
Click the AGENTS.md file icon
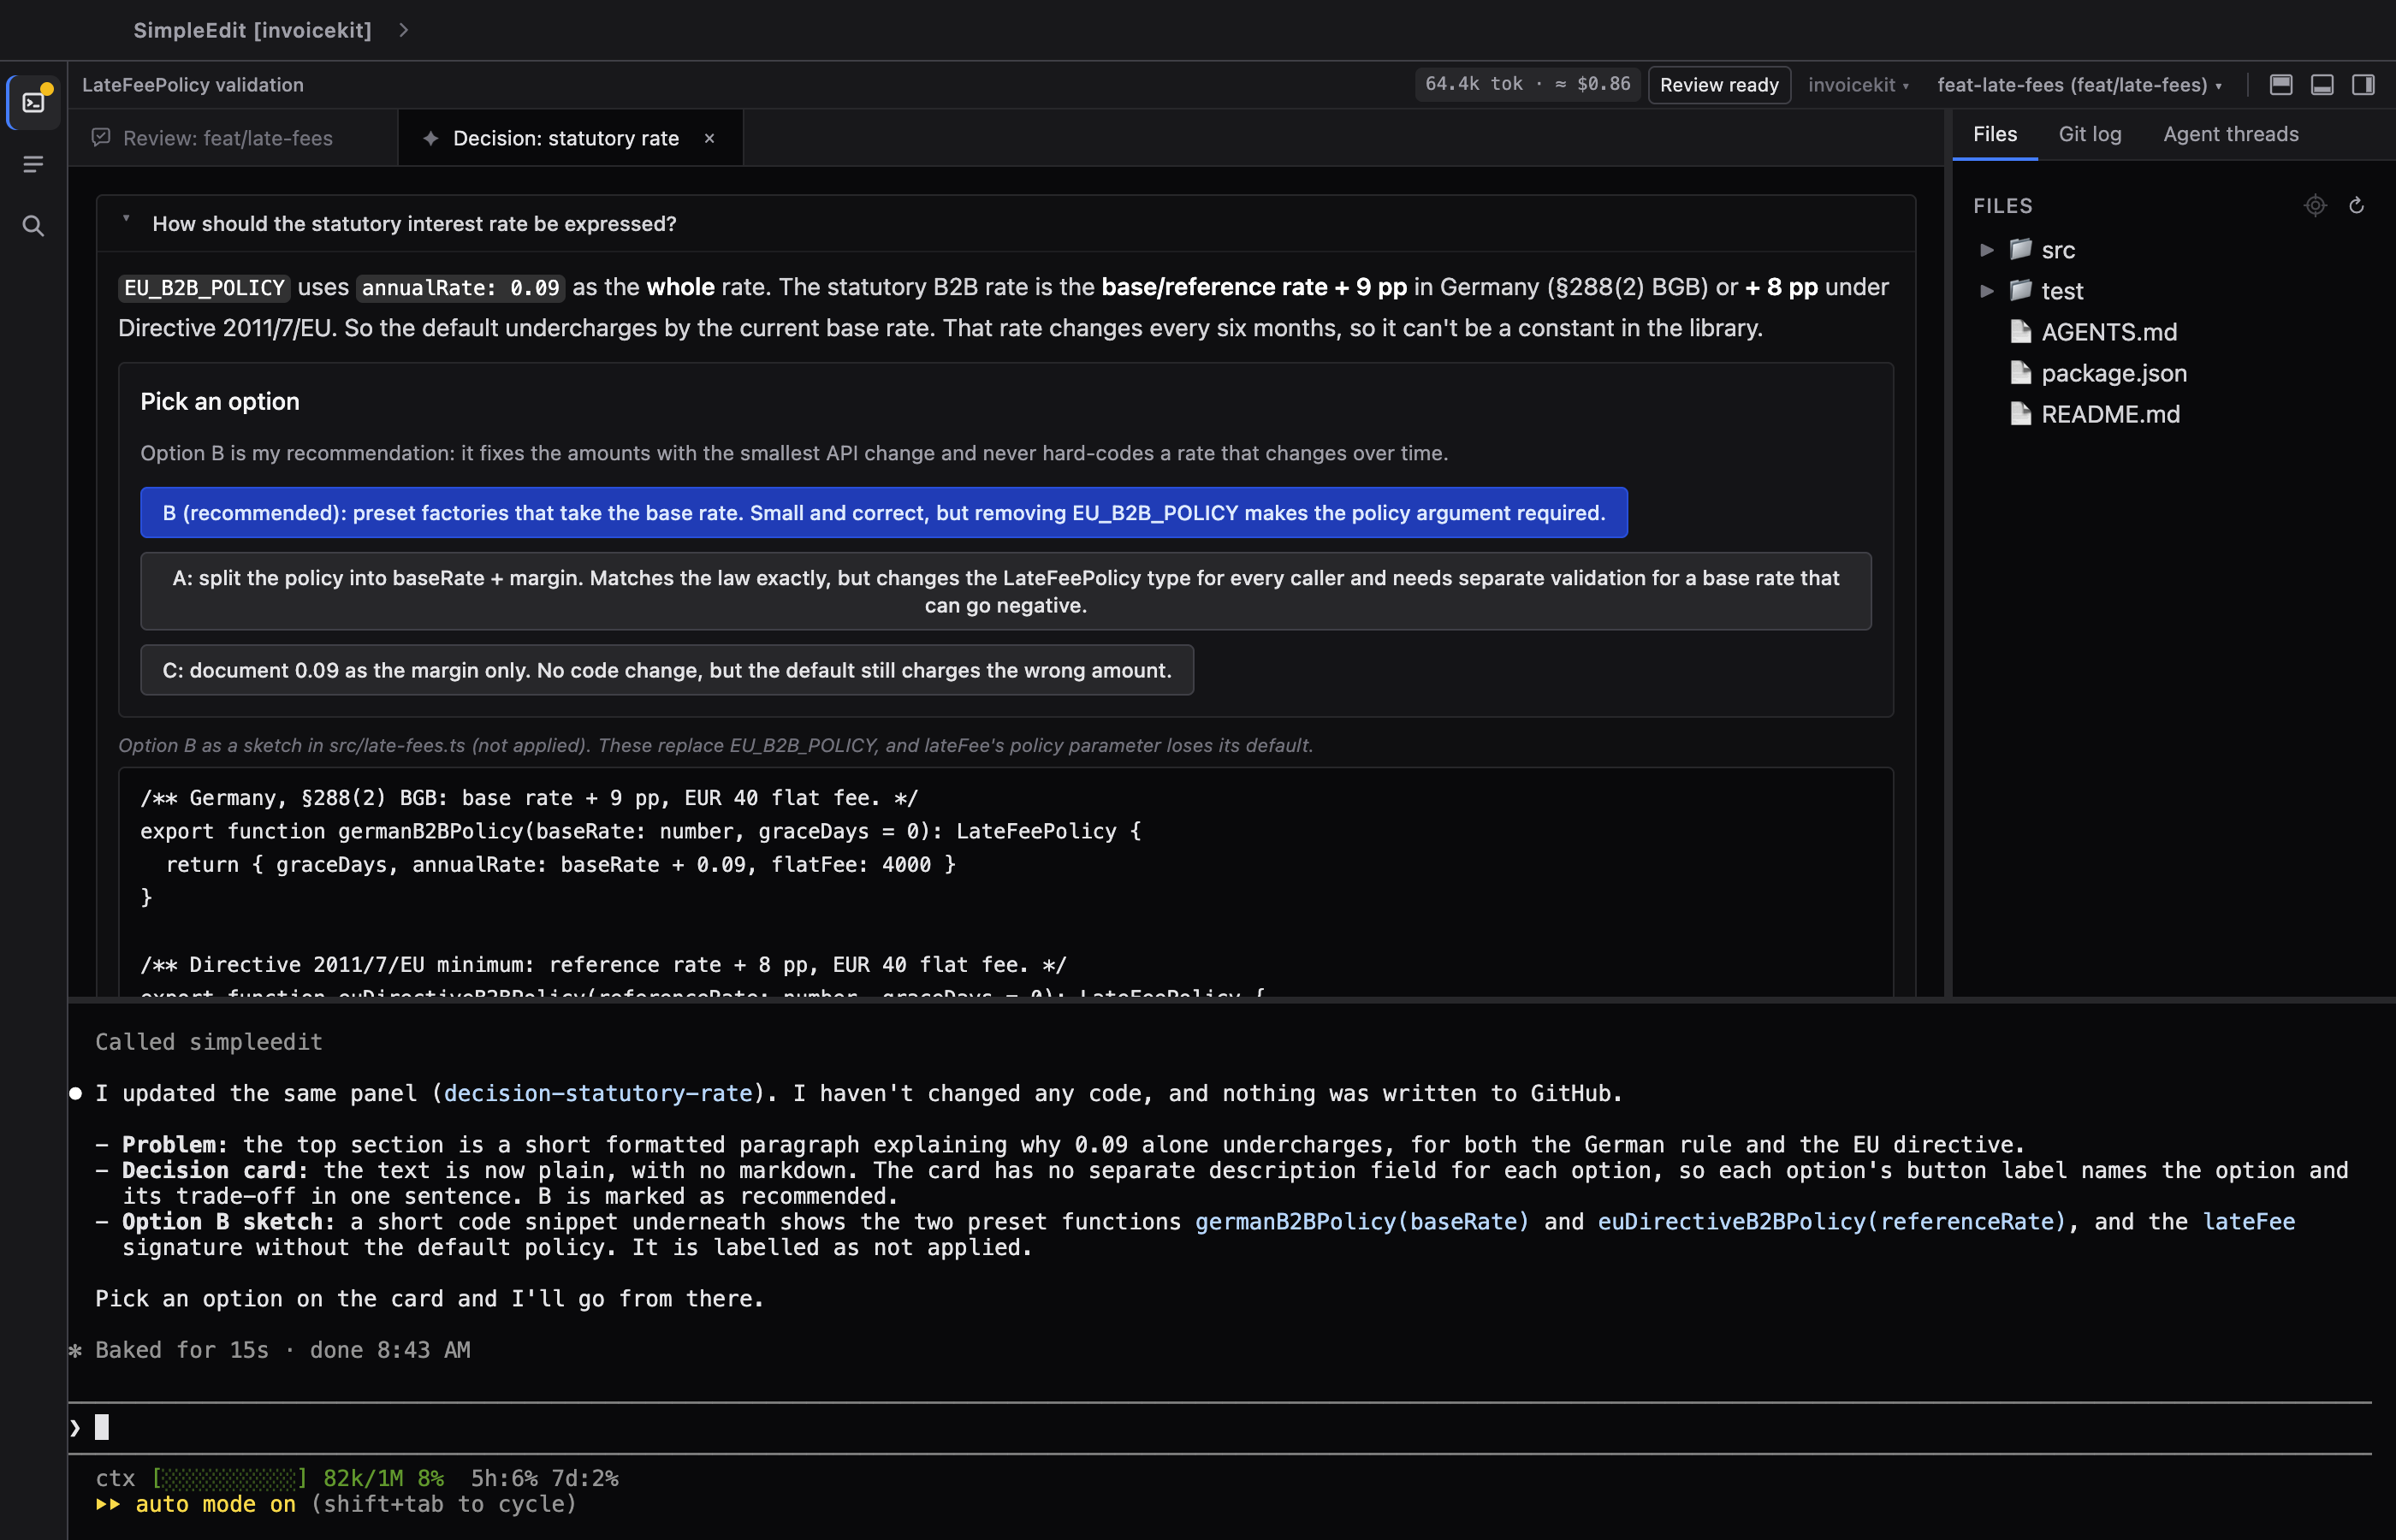pos(2021,331)
